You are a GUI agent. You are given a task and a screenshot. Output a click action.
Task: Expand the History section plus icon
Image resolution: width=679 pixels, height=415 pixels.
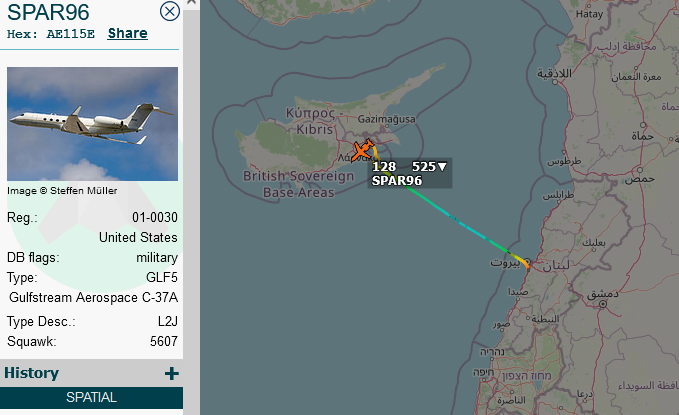(x=171, y=373)
